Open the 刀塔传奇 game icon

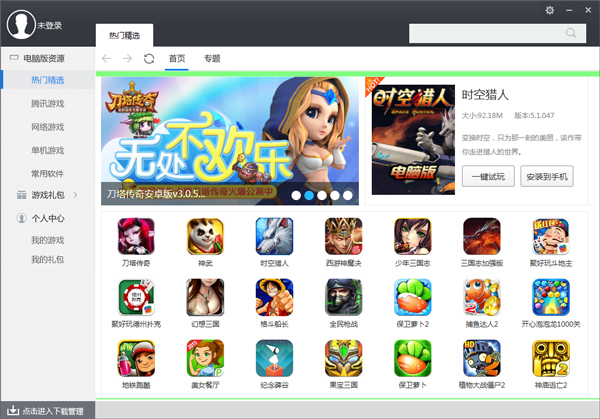point(136,236)
